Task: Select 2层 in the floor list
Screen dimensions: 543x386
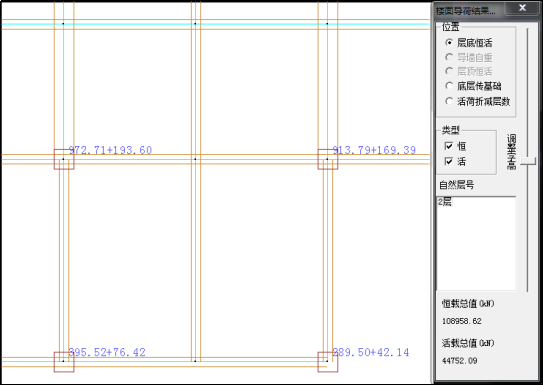Action: (x=445, y=202)
